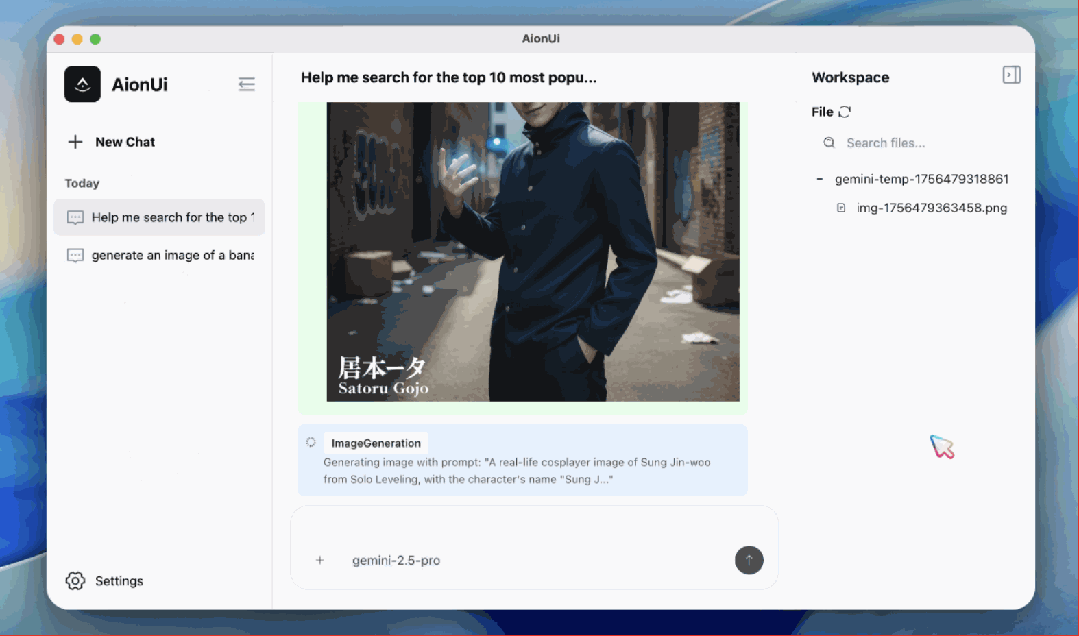1079x636 pixels.
Task: Open Settings
Action: pos(105,581)
